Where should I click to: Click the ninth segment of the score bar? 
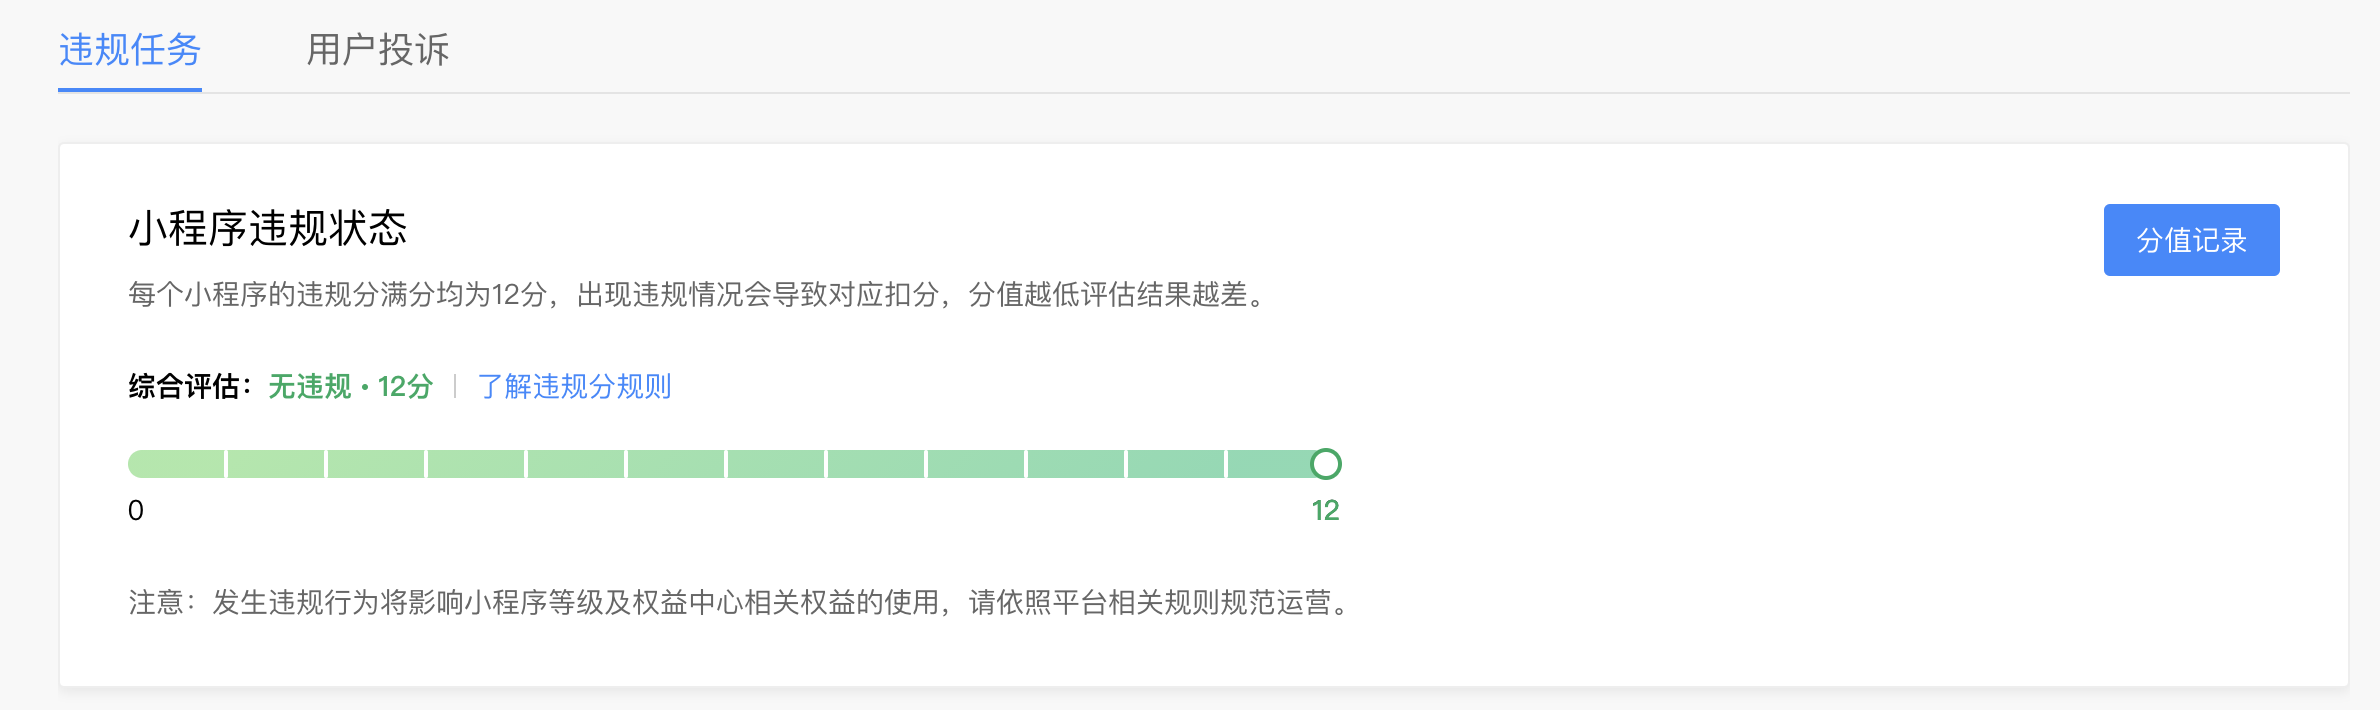click(976, 464)
